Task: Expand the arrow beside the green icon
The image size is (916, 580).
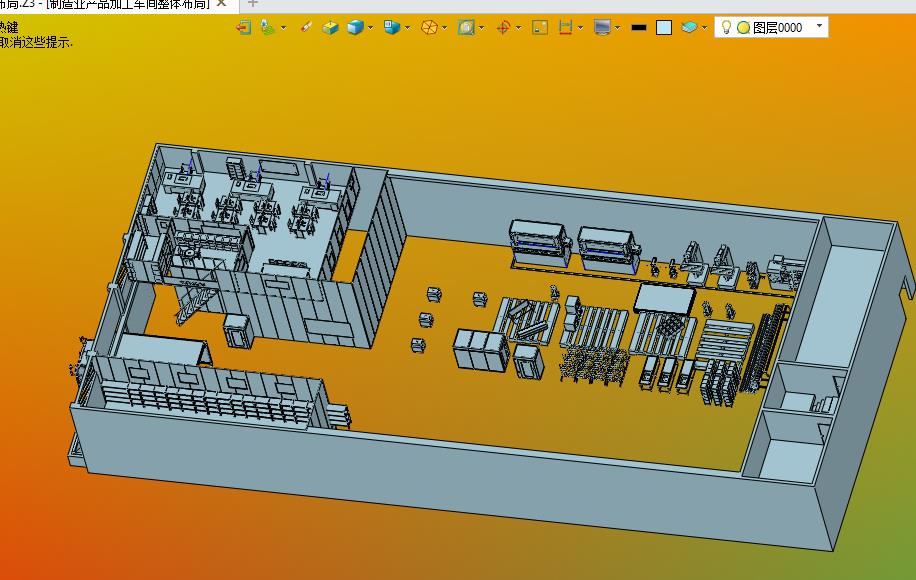Action: tap(283, 28)
